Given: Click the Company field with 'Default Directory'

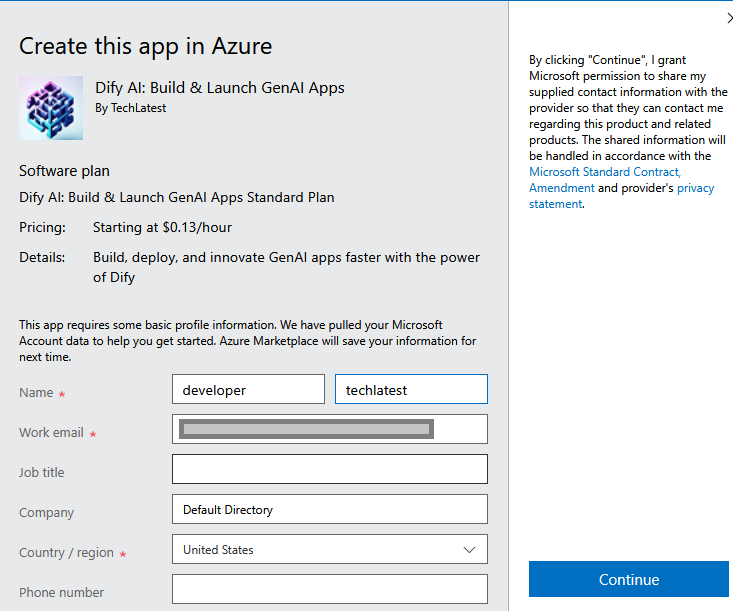Looking at the screenshot, I should [x=330, y=509].
